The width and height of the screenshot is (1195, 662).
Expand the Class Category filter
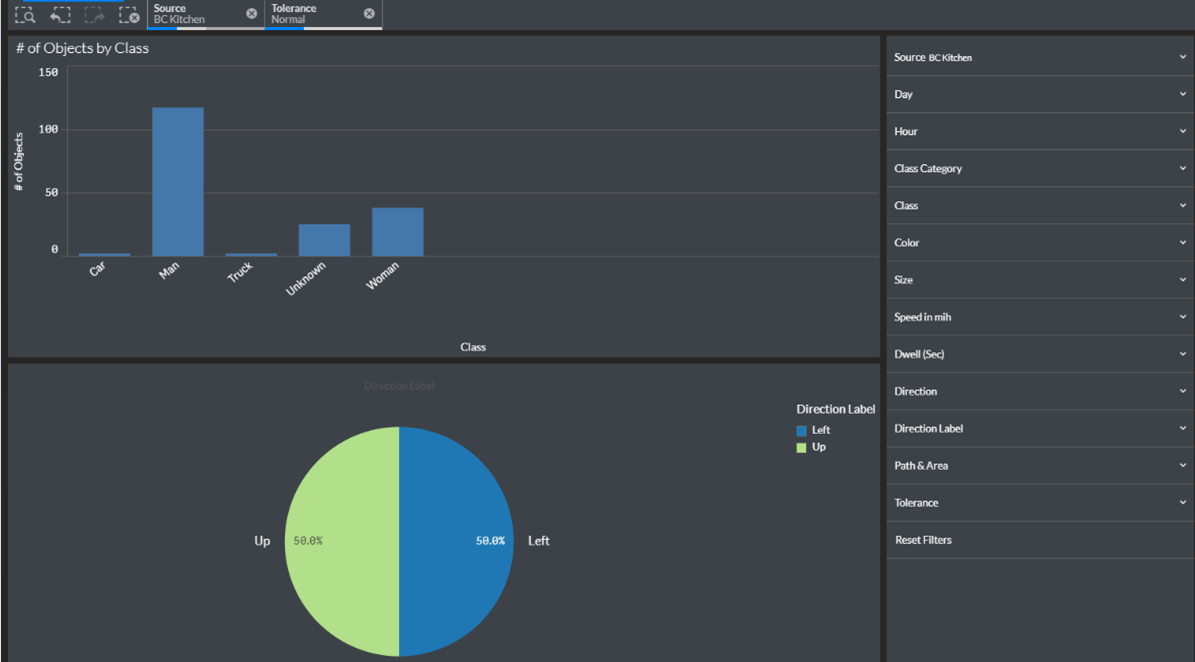point(1040,168)
